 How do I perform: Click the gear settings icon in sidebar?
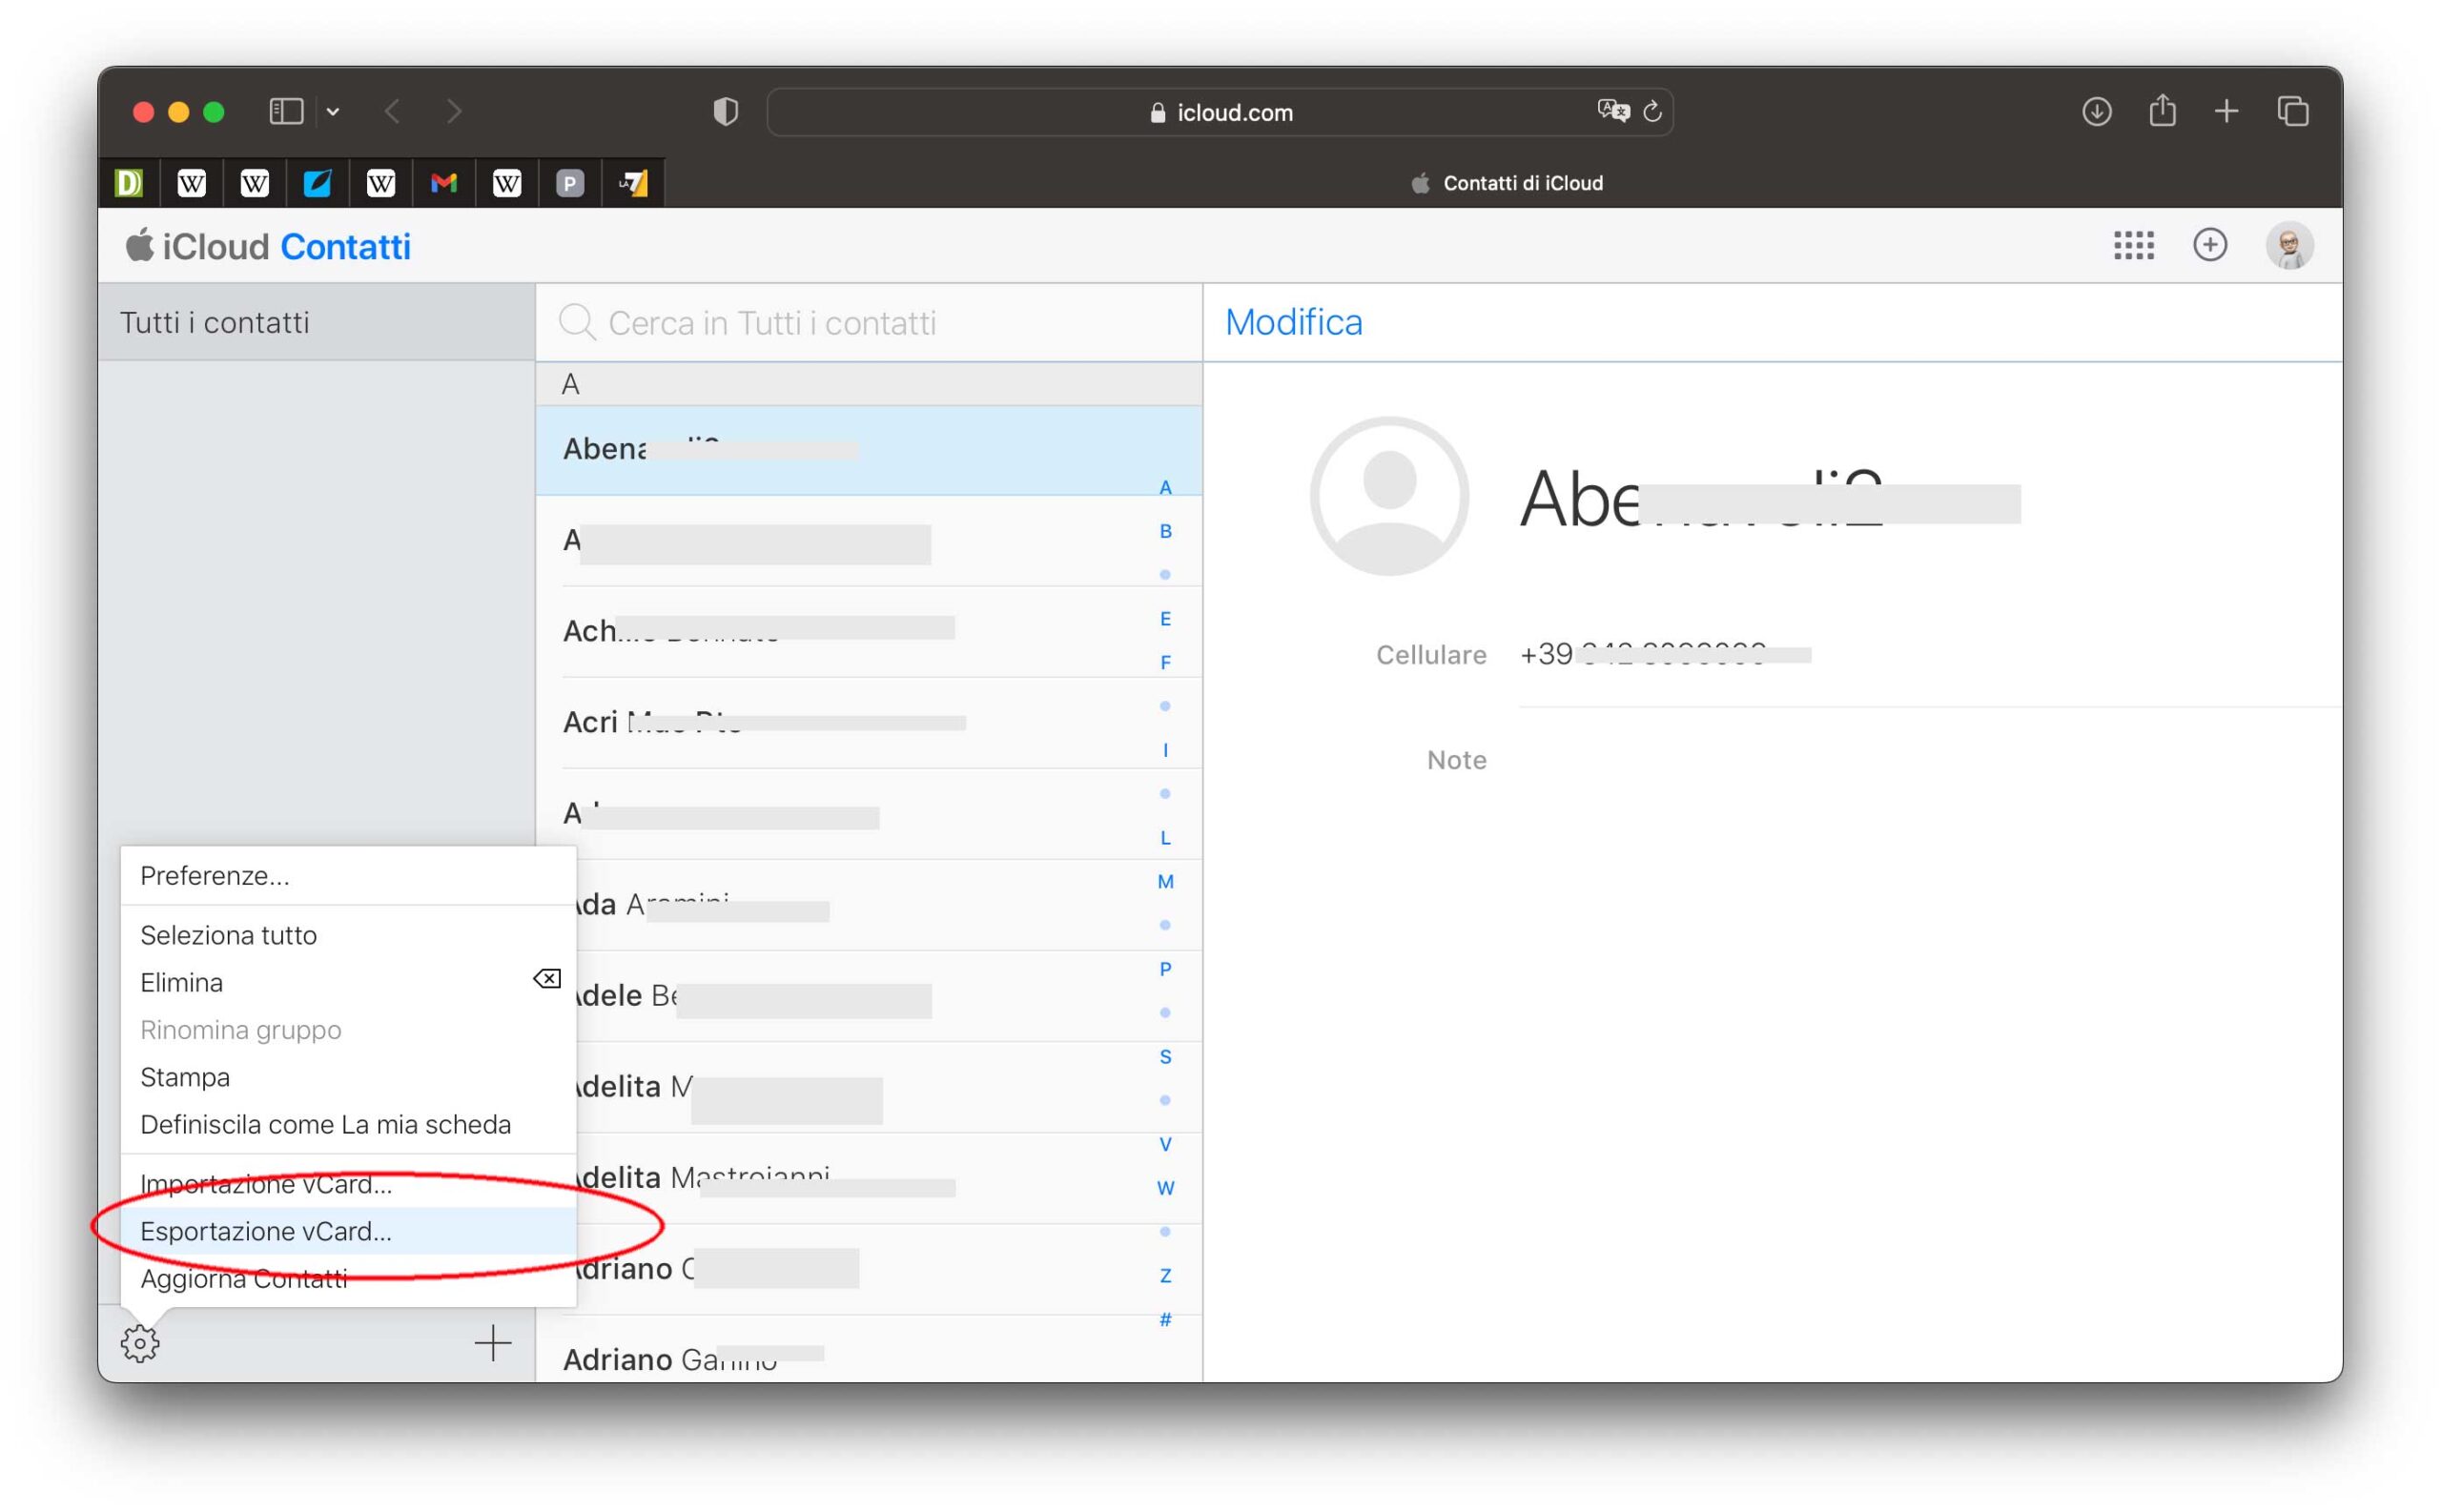(140, 1343)
